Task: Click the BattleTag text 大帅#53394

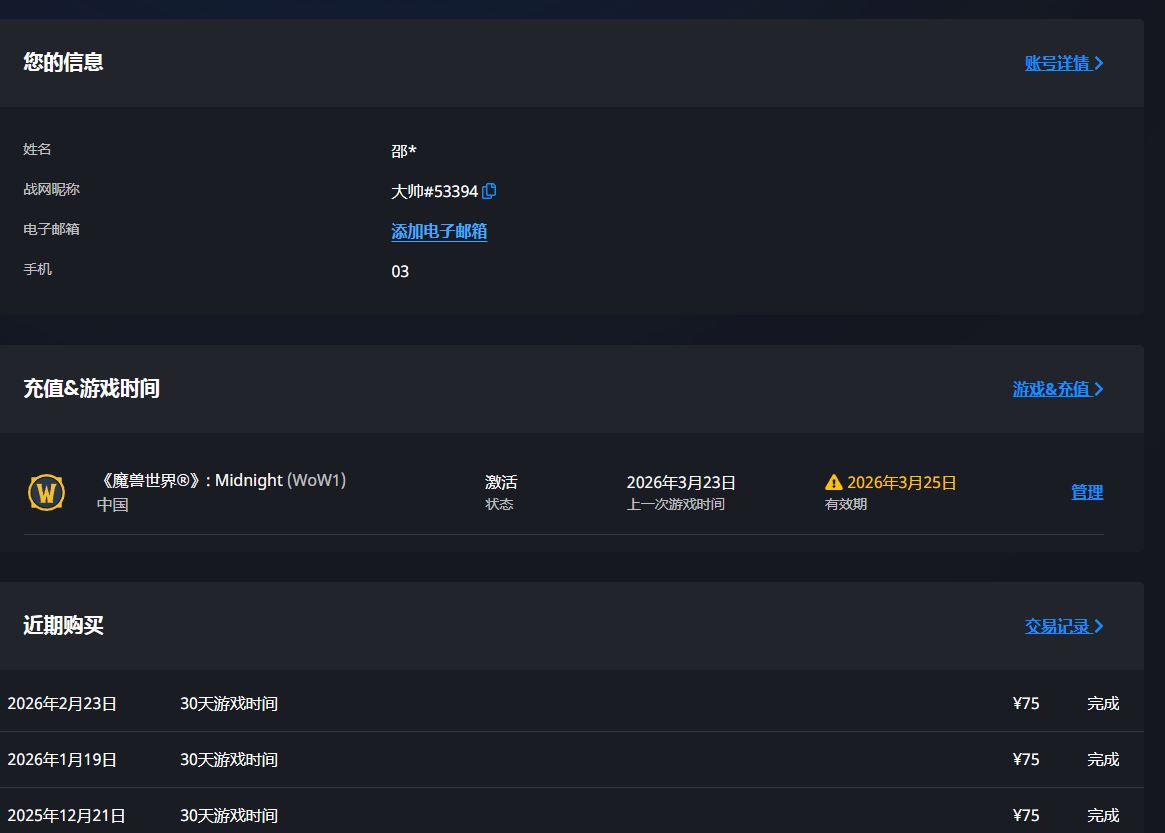Action: click(434, 191)
